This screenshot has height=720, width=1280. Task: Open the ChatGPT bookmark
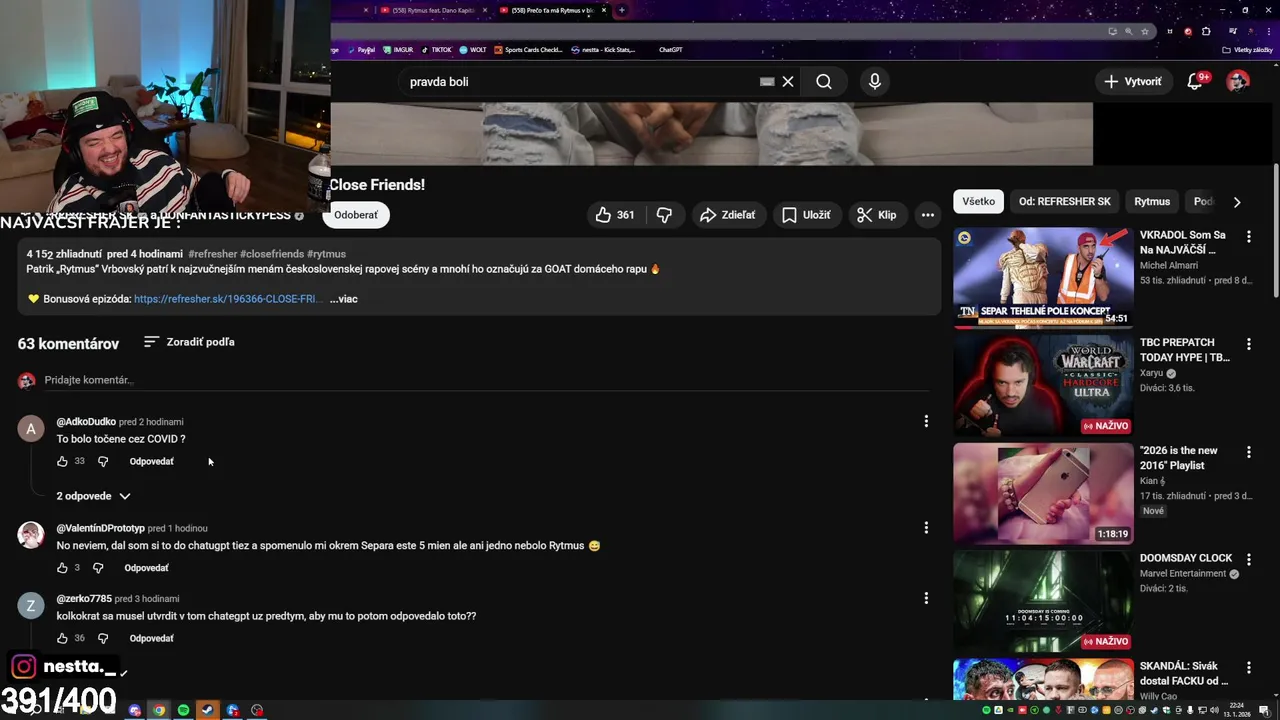click(670, 50)
